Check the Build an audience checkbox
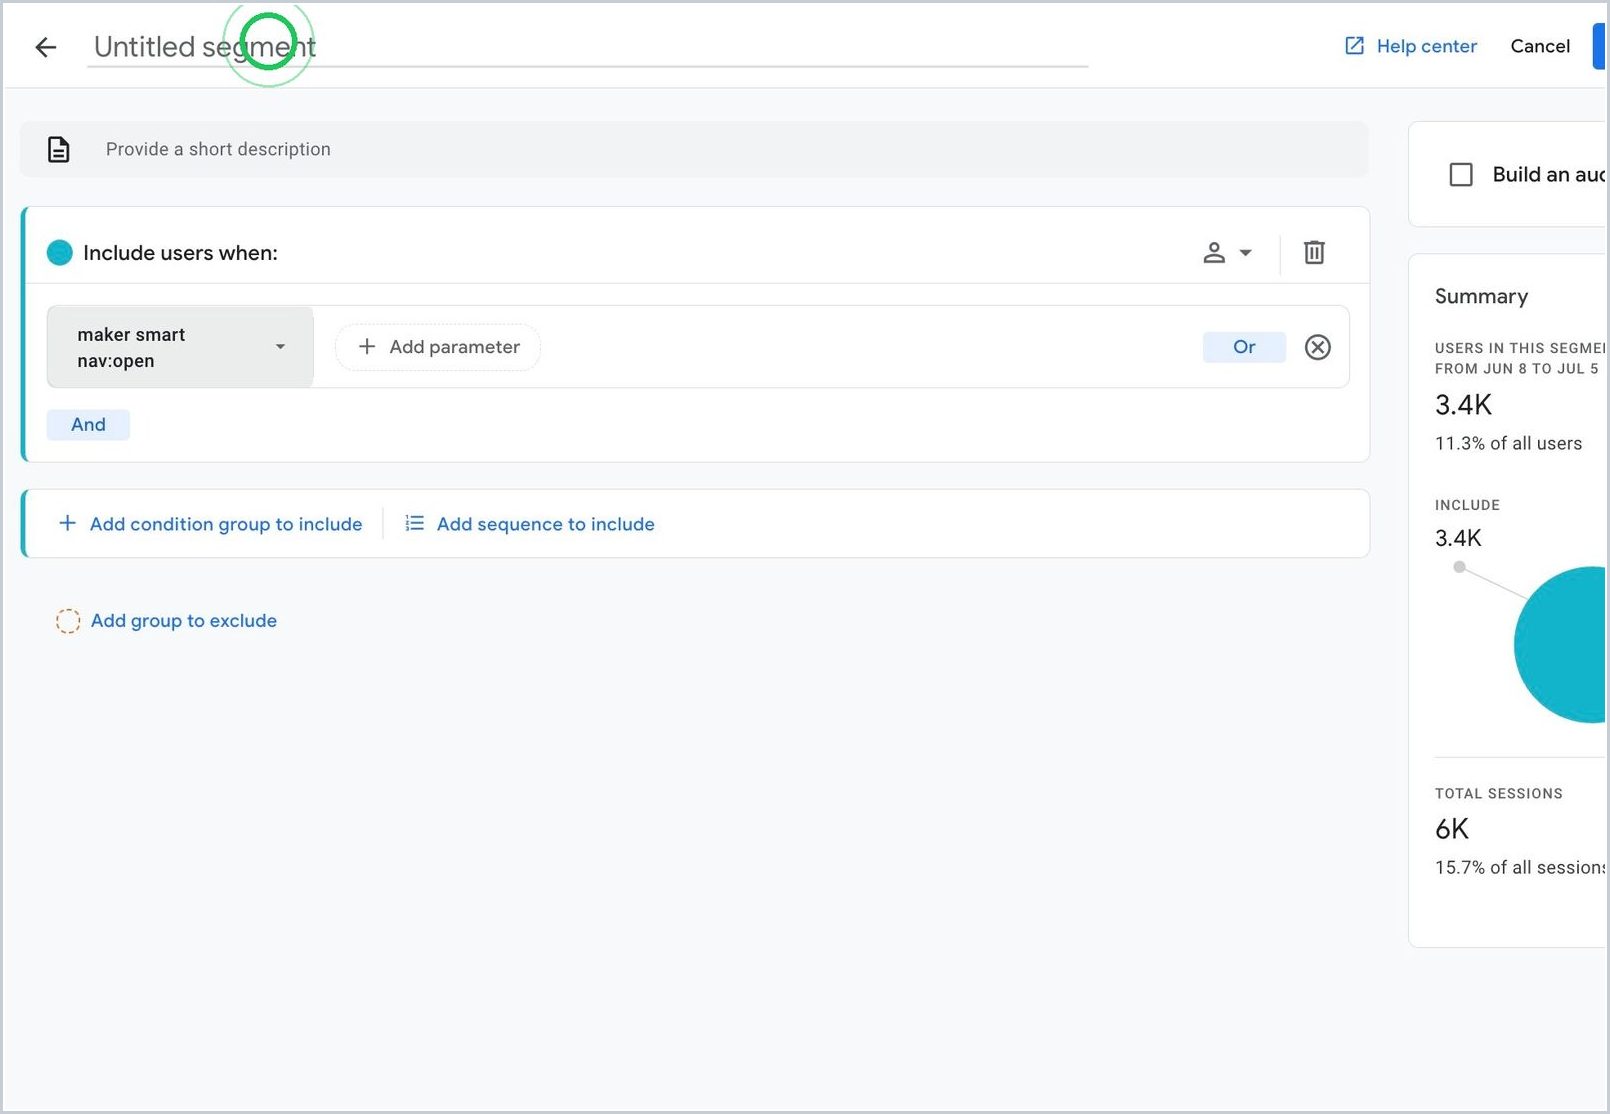The width and height of the screenshot is (1610, 1114). (x=1461, y=175)
